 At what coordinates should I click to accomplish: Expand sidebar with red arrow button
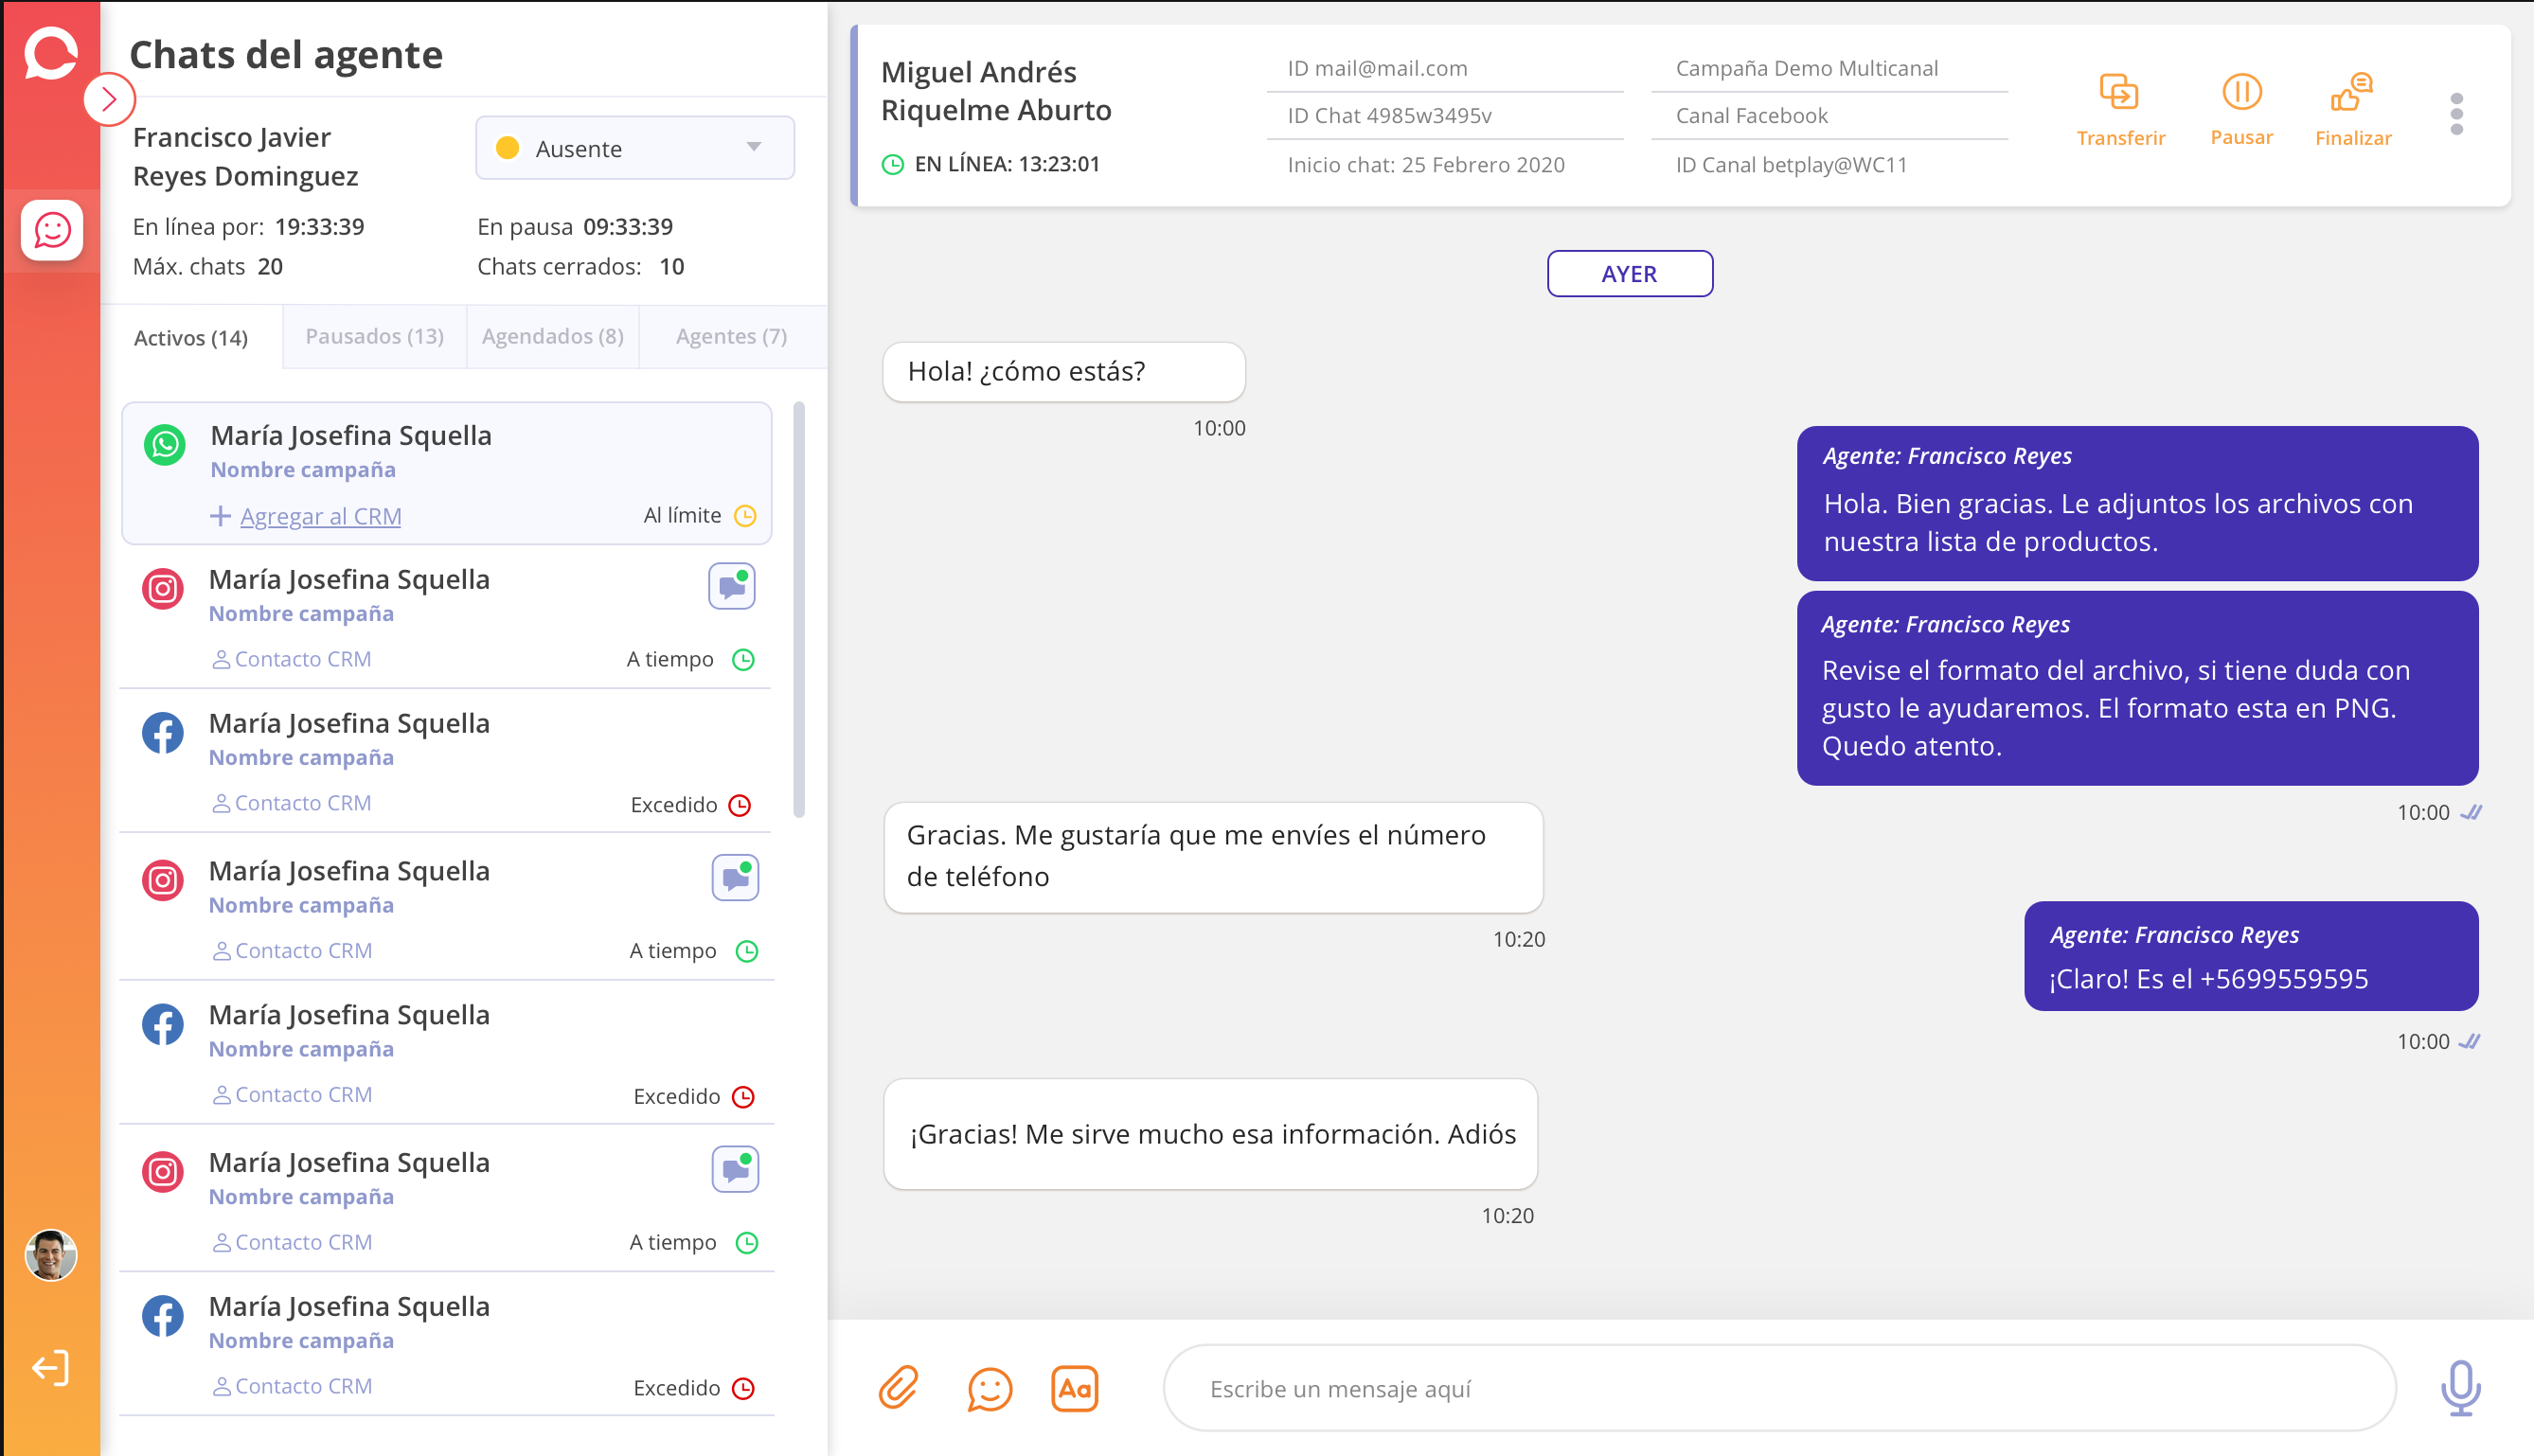click(109, 99)
